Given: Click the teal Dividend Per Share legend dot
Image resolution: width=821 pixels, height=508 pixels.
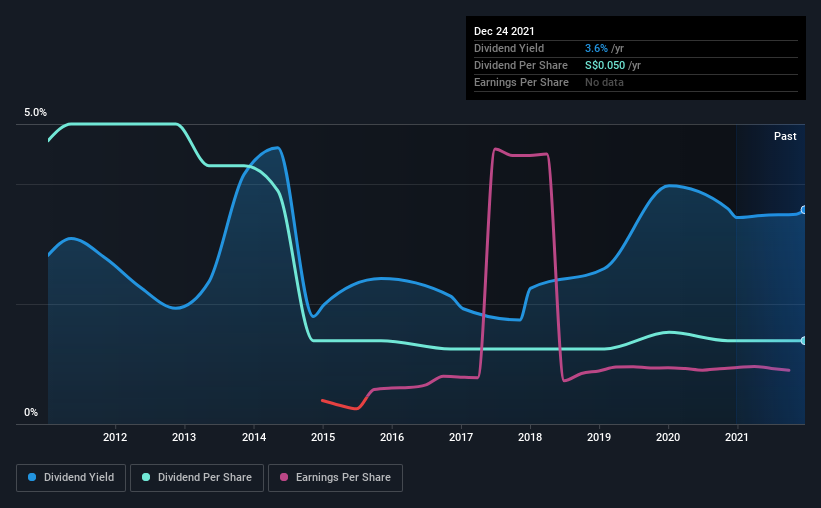Looking at the screenshot, I should coord(146,477).
